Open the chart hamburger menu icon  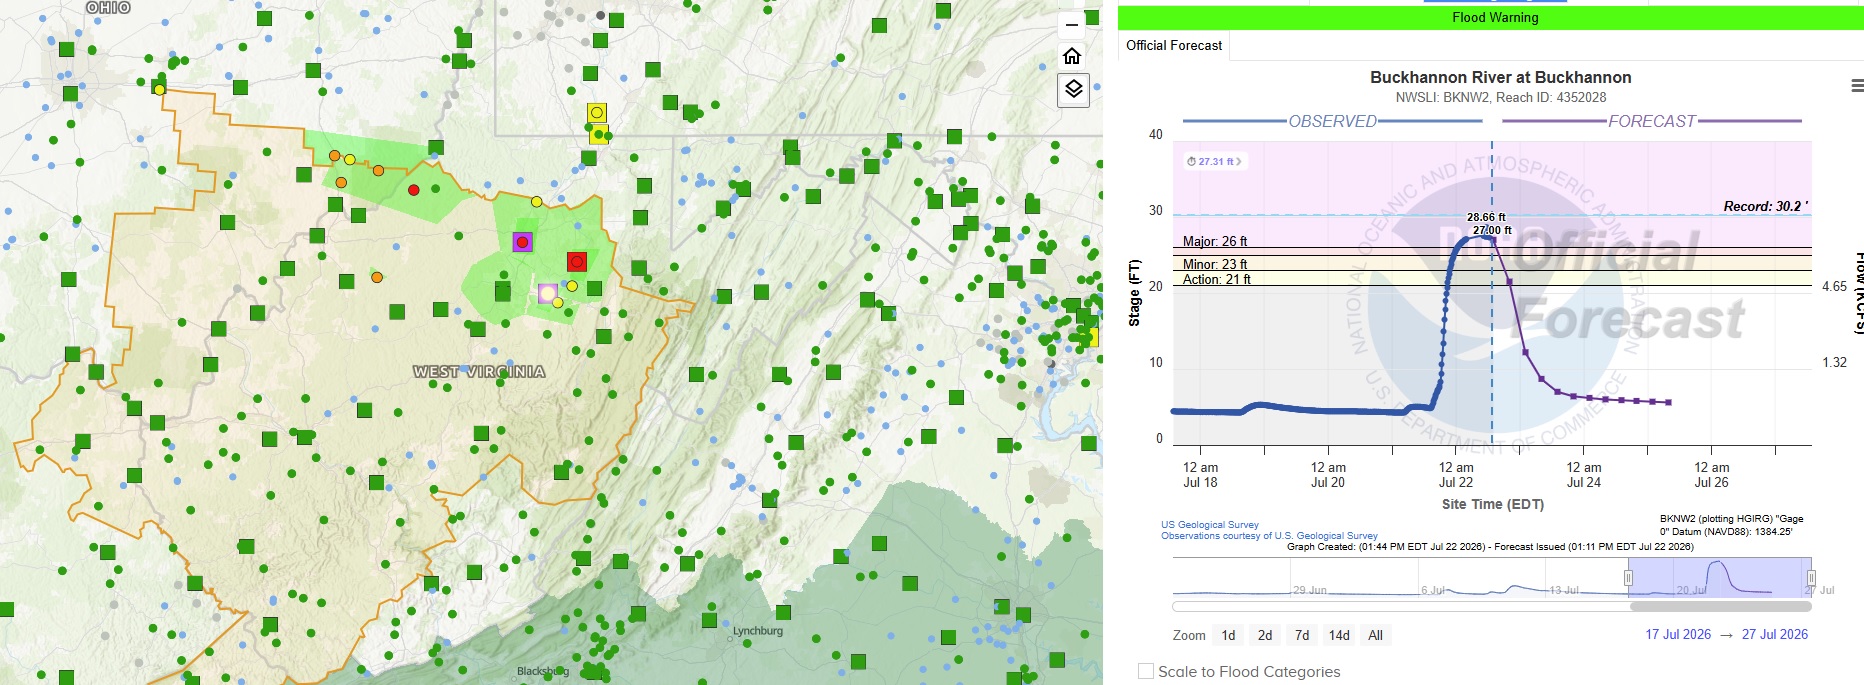point(1856,86)
